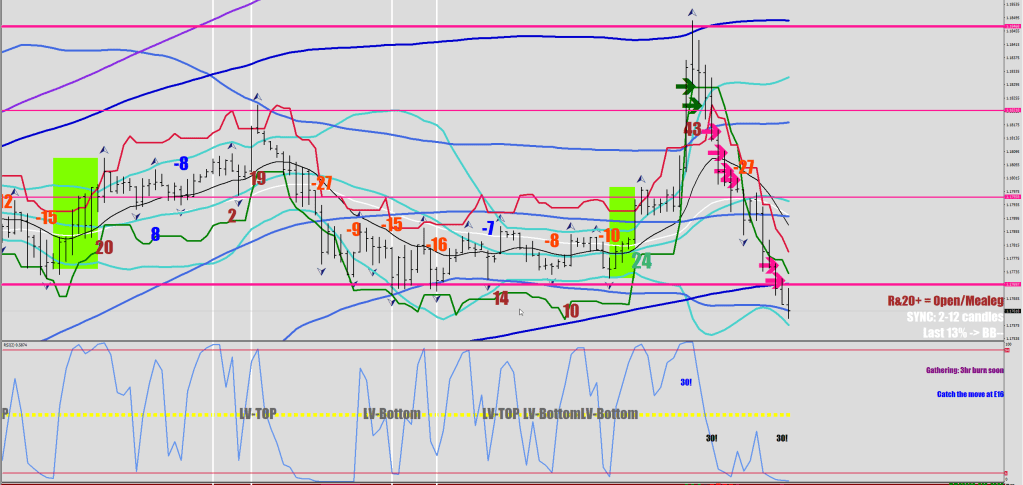
Task: Click the orange -16 value label
Action: point(435,244)
